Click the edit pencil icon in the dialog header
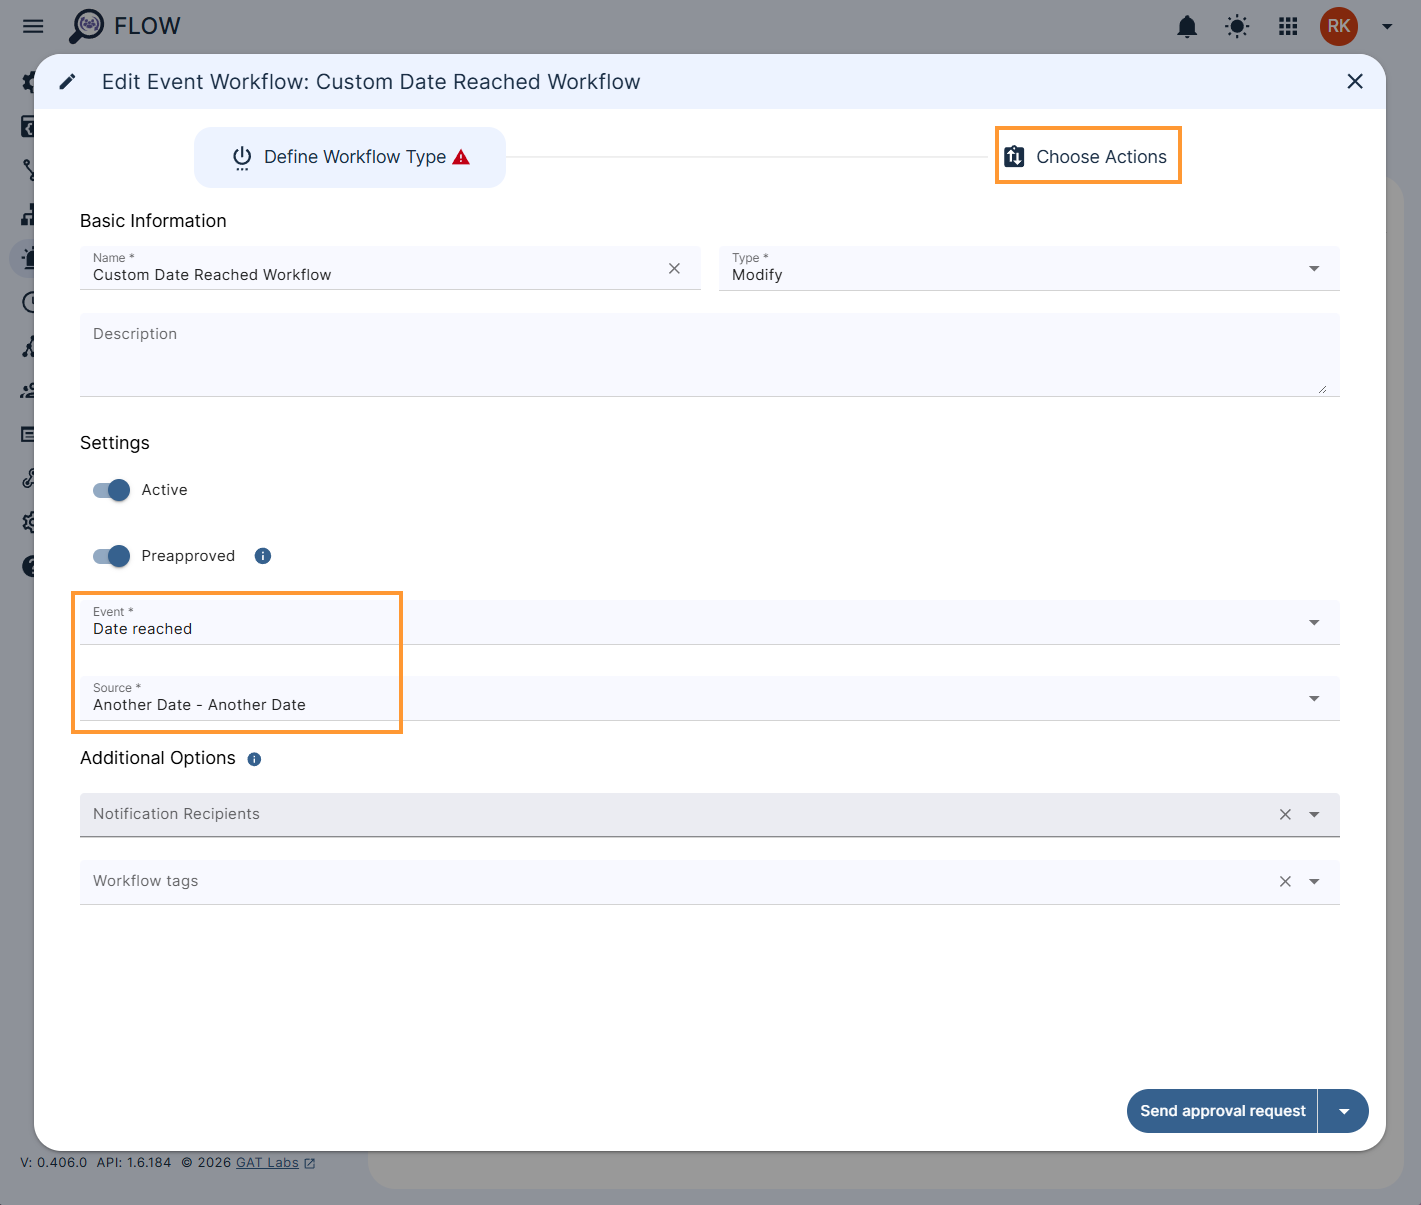Image resolution: width=1421 pixels, height=1205 pixels. 67,81
